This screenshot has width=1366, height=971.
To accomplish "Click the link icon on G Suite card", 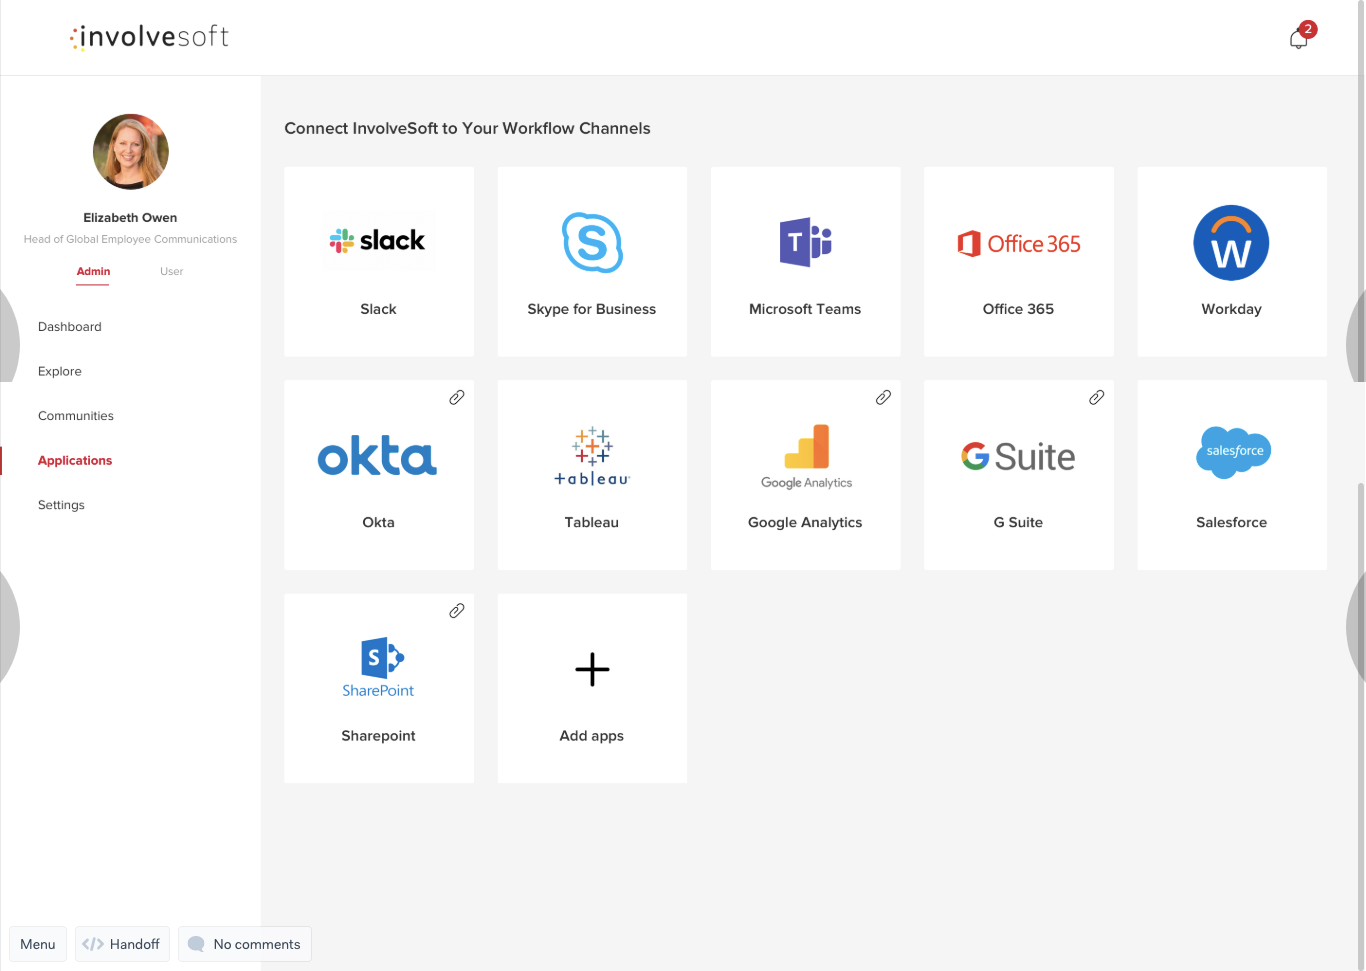I will tap(1097, 397).
